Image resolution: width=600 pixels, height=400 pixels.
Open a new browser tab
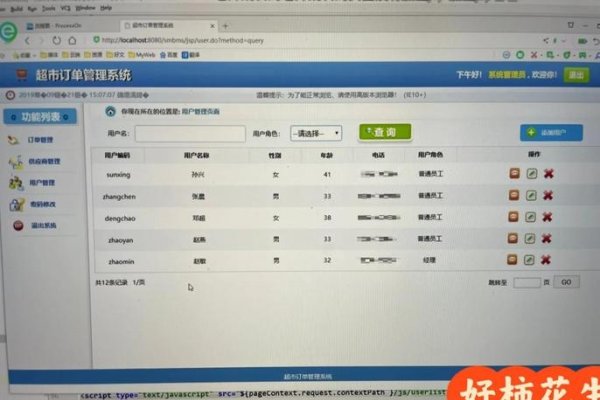[225, 26]
